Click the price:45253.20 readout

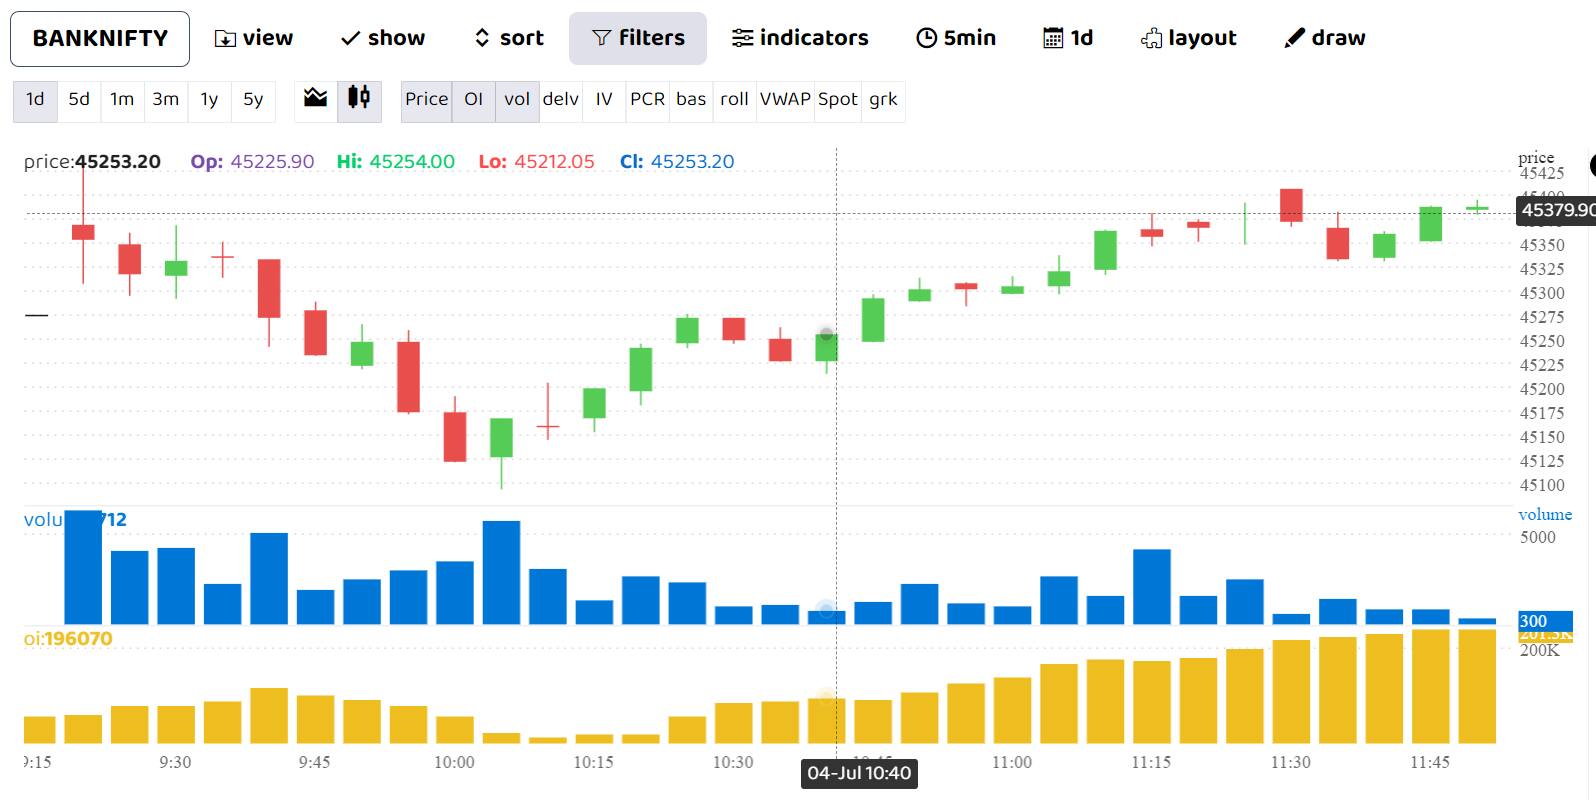pyautogui.click(x=92, y=161)
